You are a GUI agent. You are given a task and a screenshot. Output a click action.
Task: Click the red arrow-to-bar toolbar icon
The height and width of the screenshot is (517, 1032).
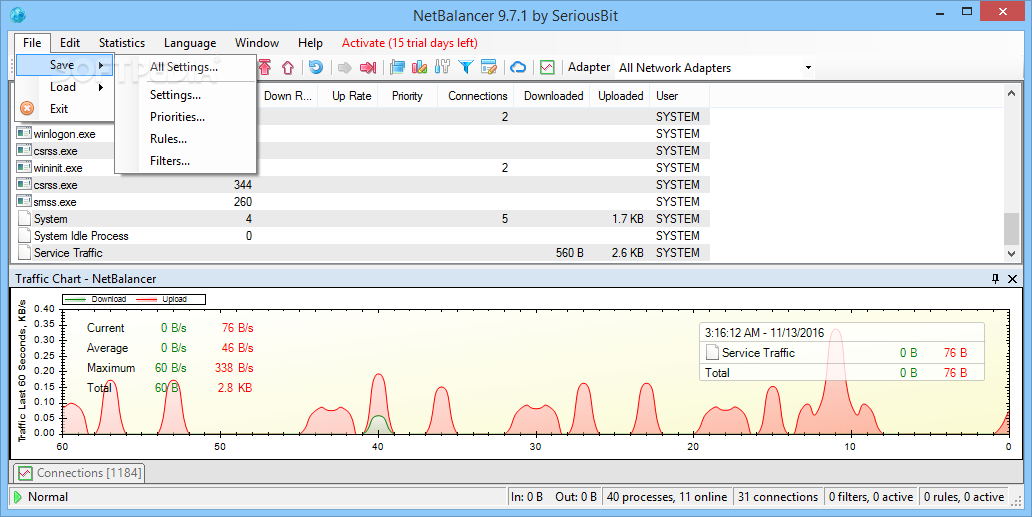point(368,67)
